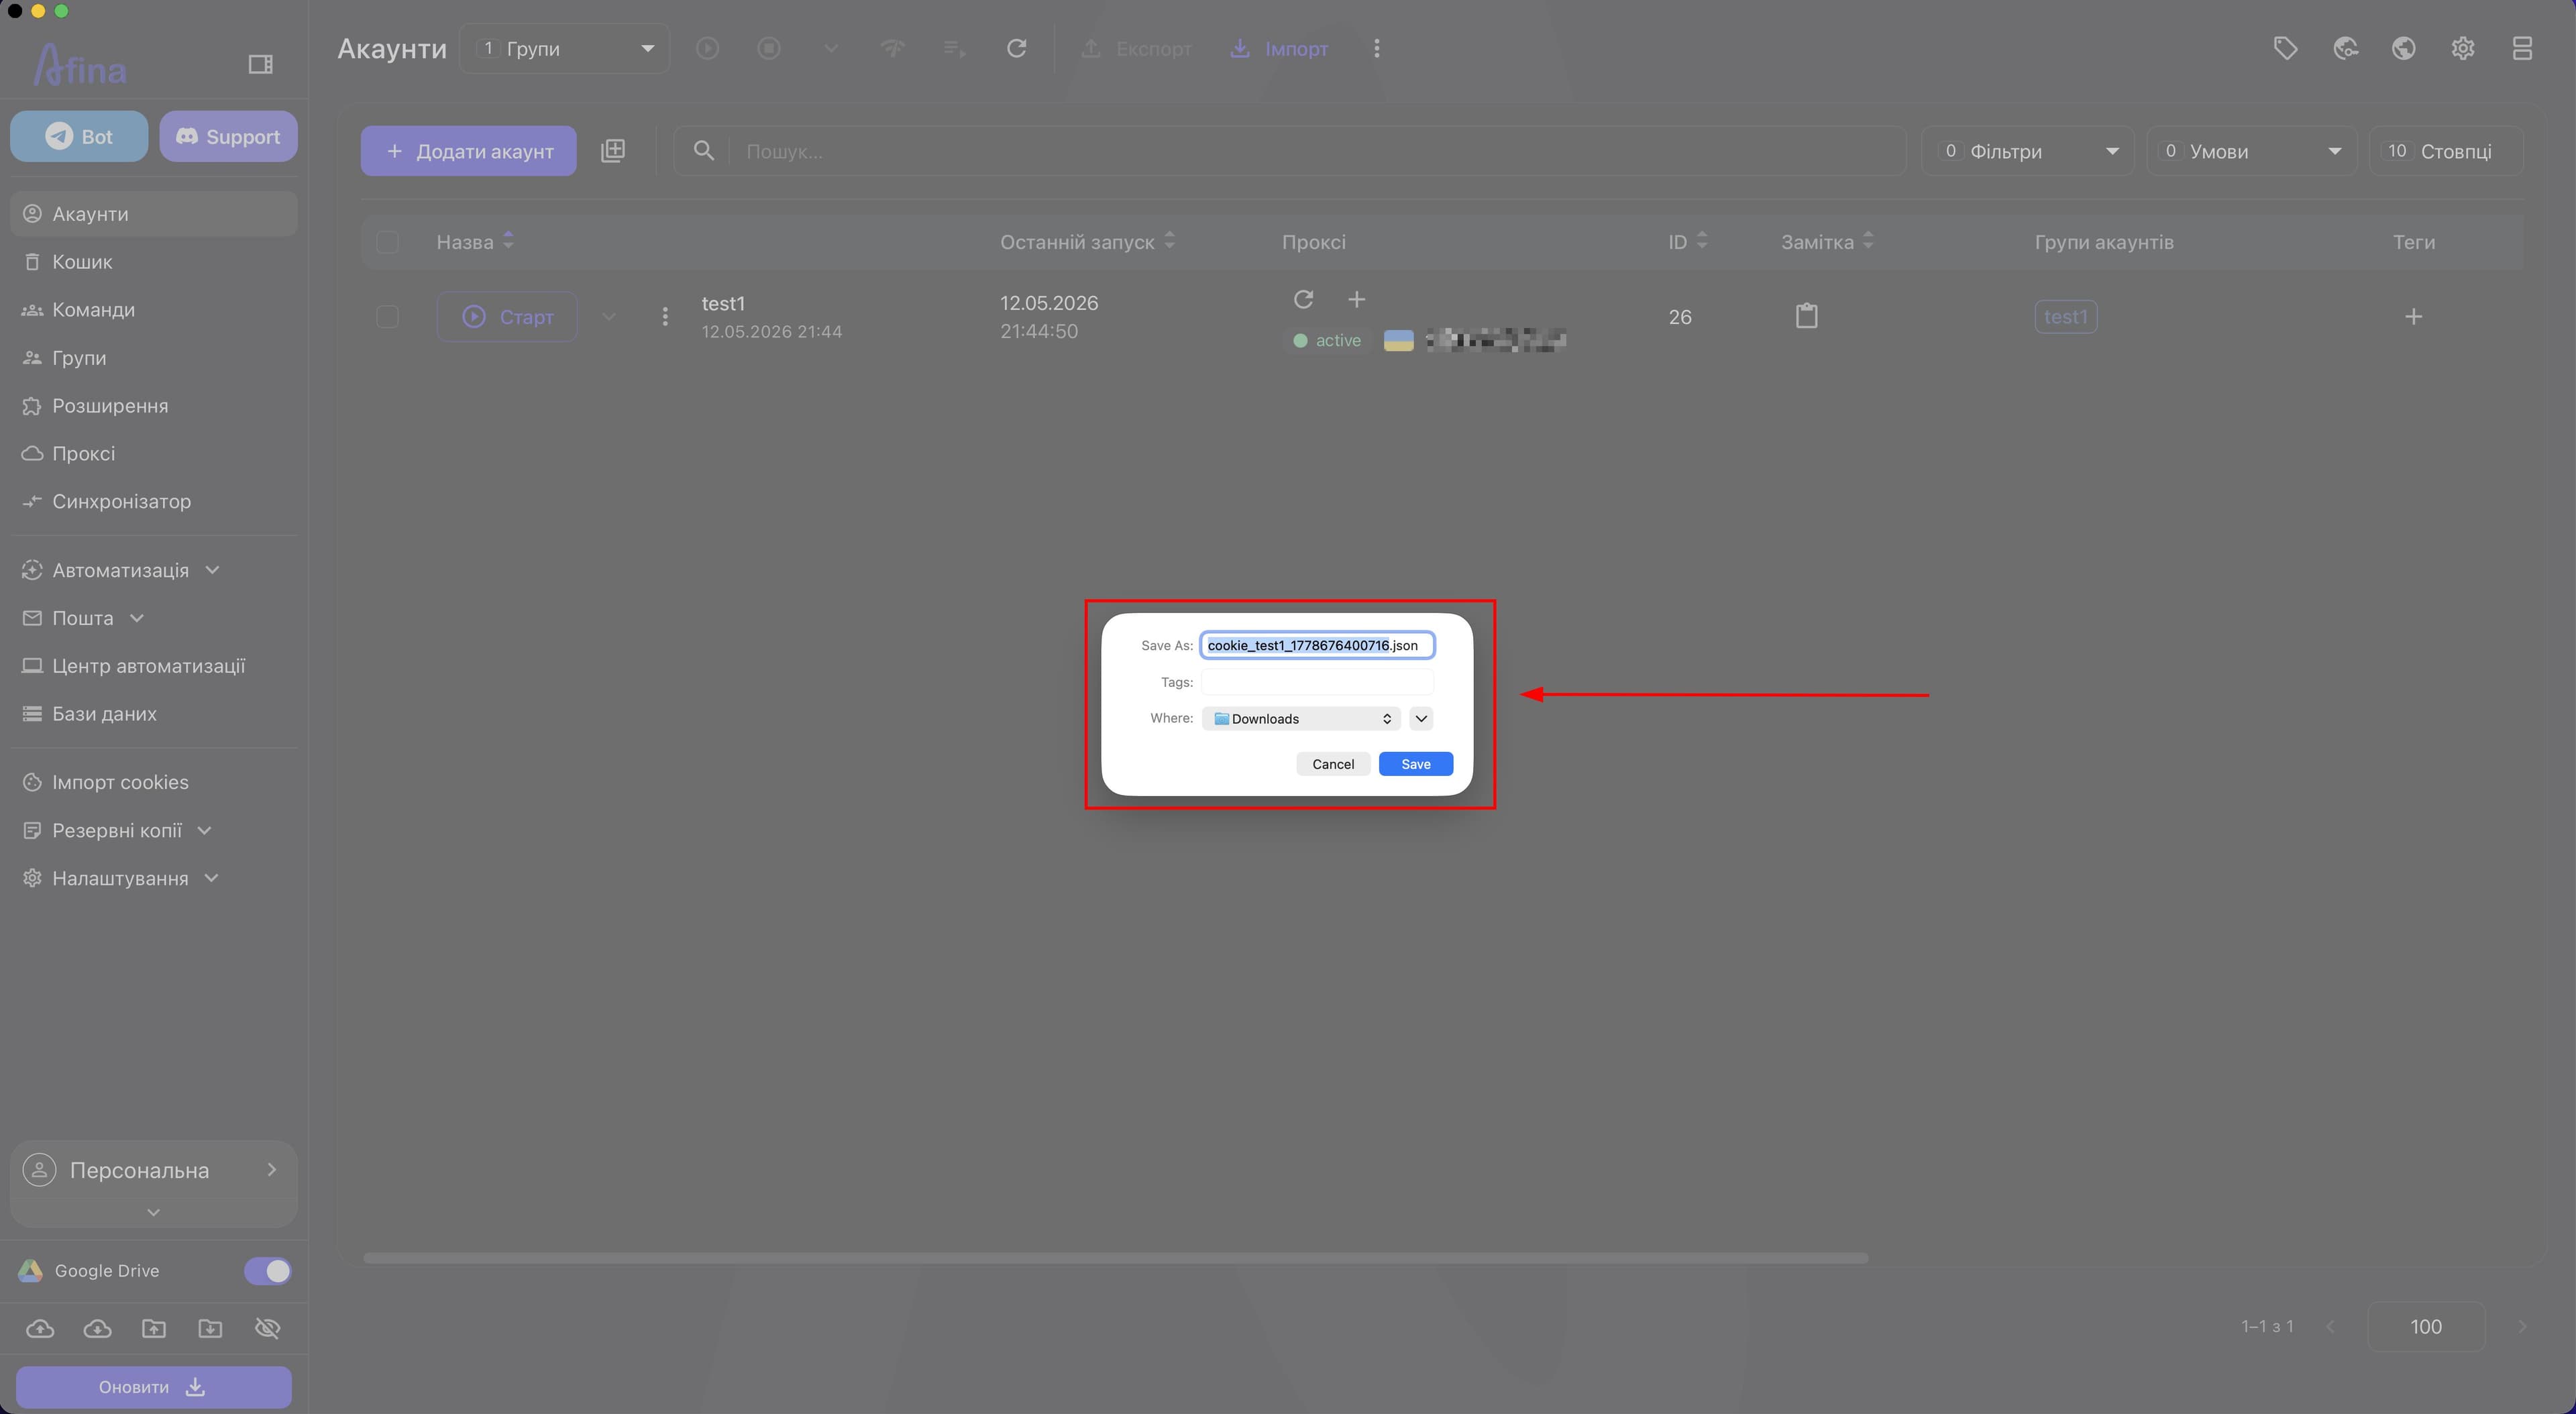Viewport: 2576px width, 1414px height.
Task: Open the Умови dropdown
Action: 2252,151
